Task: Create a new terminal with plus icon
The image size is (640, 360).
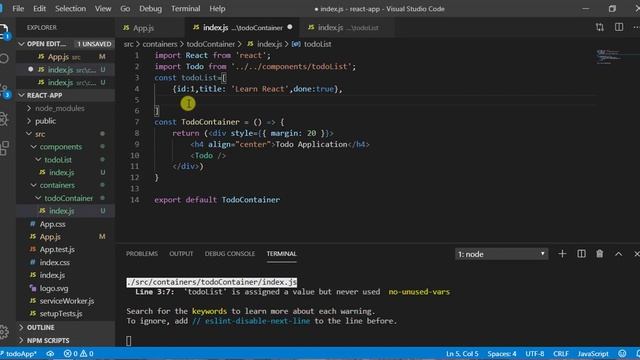Action: coord(562,254)
